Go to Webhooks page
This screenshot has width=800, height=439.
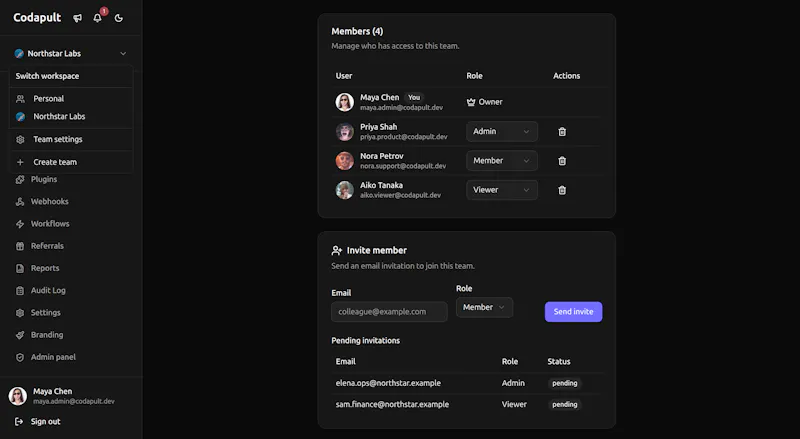(49, 202)
